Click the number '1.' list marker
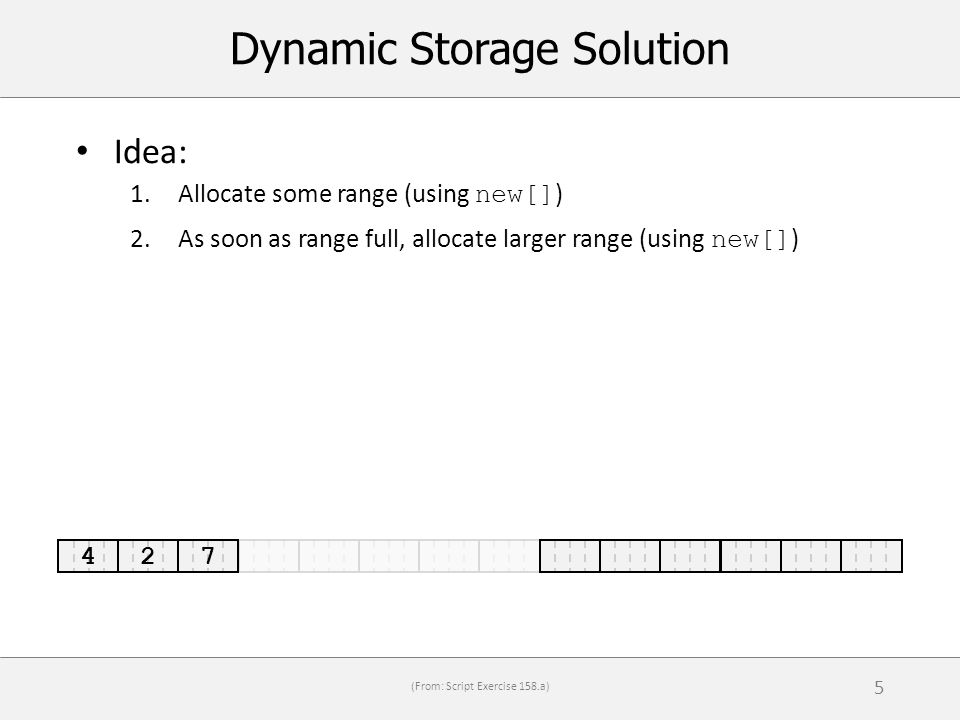This screenshot has height=720, width=960. 140,194
